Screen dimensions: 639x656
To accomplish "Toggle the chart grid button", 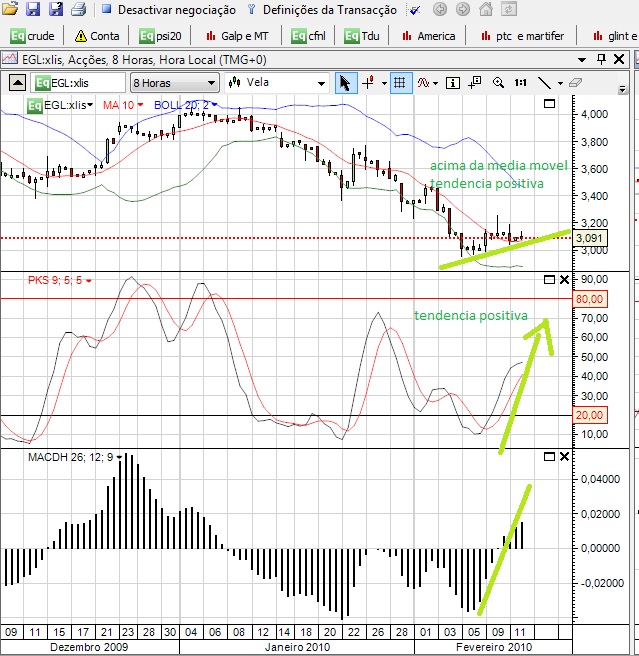I will [x=400, y=83].
